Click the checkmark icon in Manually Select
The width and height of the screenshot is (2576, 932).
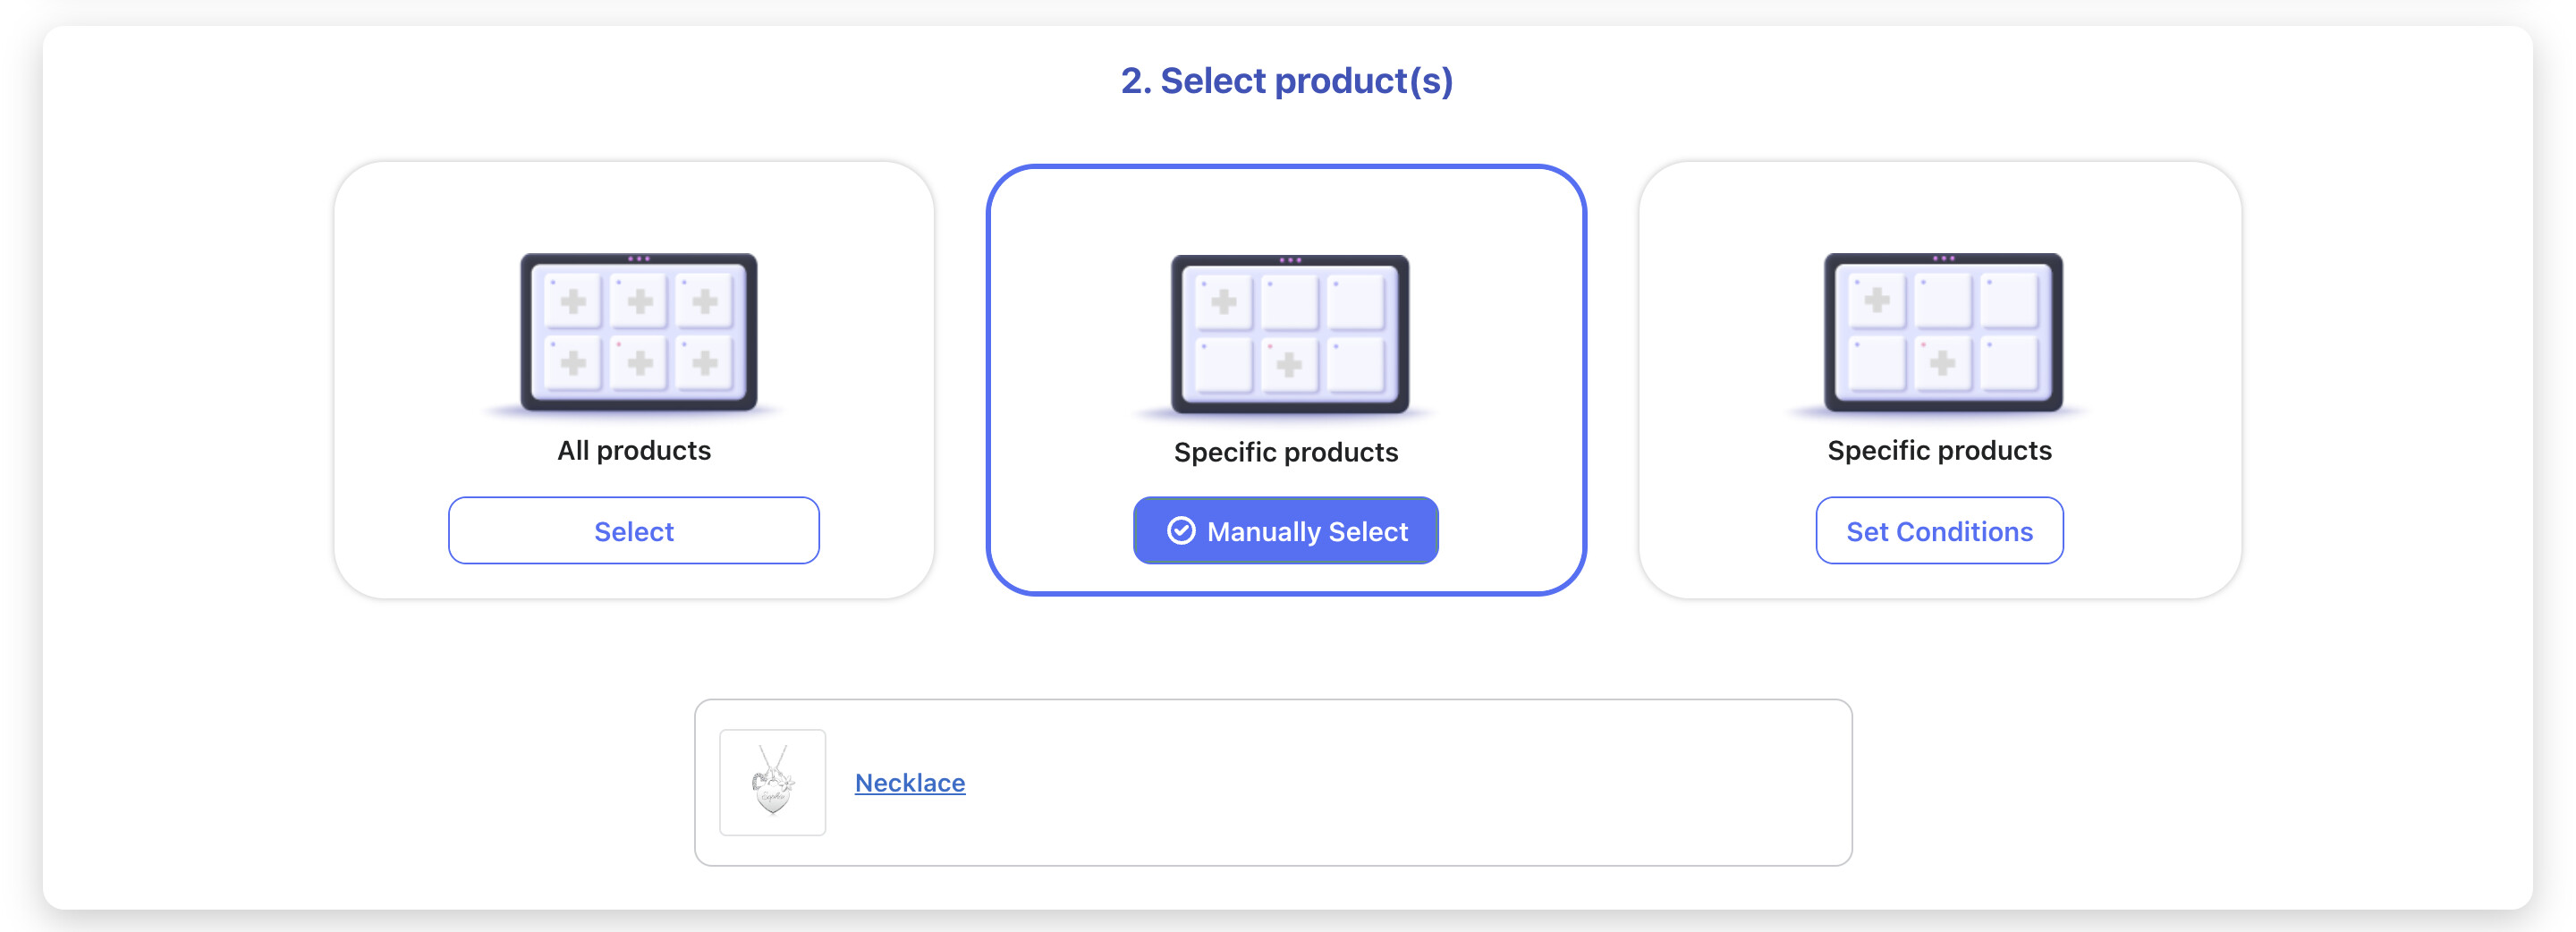point(1181,531)
